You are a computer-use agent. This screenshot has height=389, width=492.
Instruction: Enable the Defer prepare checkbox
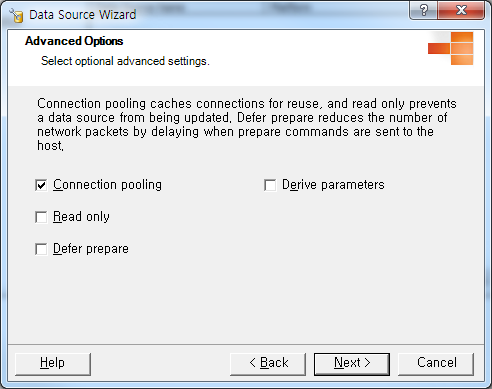click(x=41, y=249)
